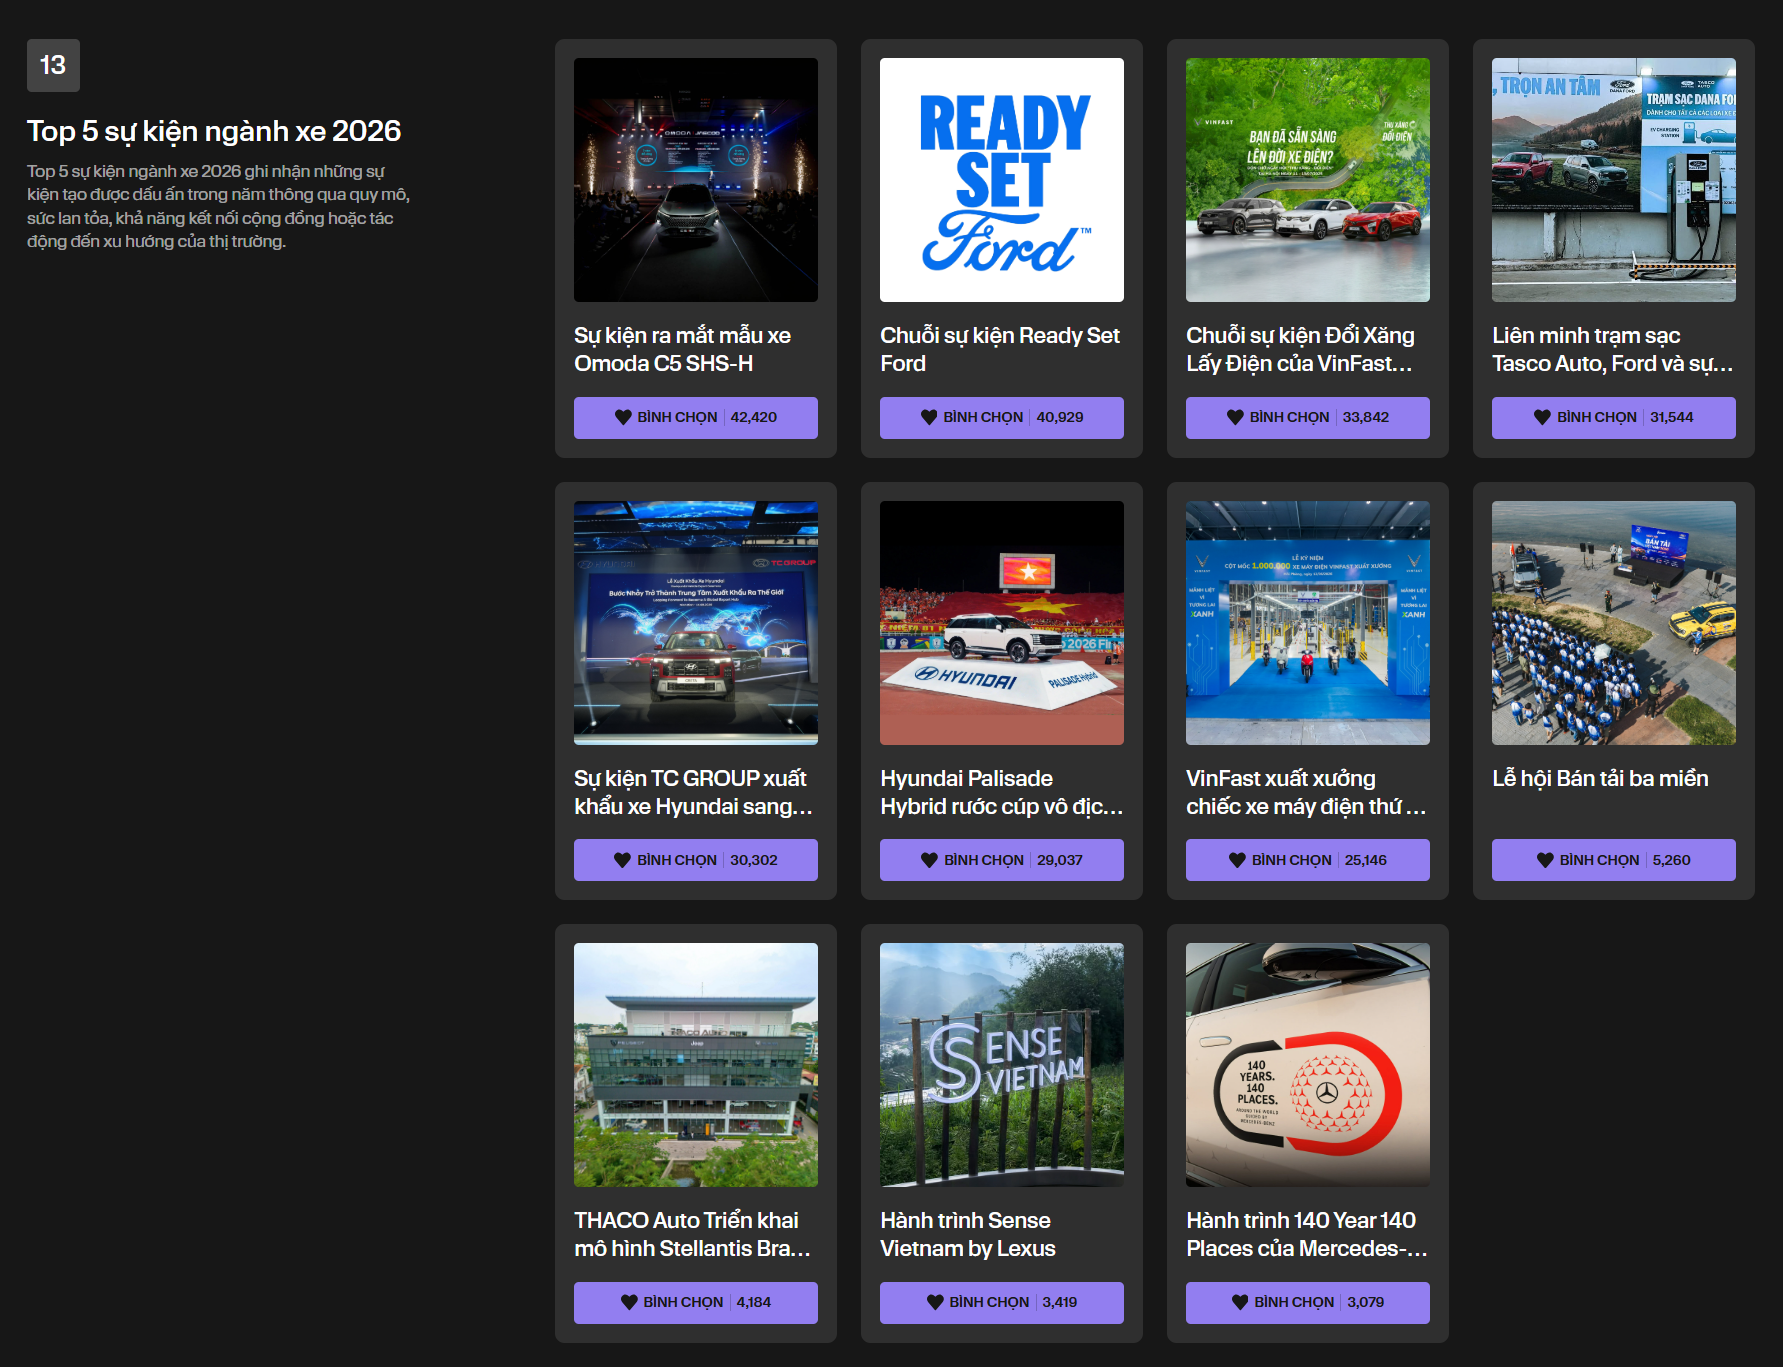Viewport: 1783px width, 1367px height.
Task: Click the heart icon for Omoda C5 SHS-H
Action: [623, 417]
